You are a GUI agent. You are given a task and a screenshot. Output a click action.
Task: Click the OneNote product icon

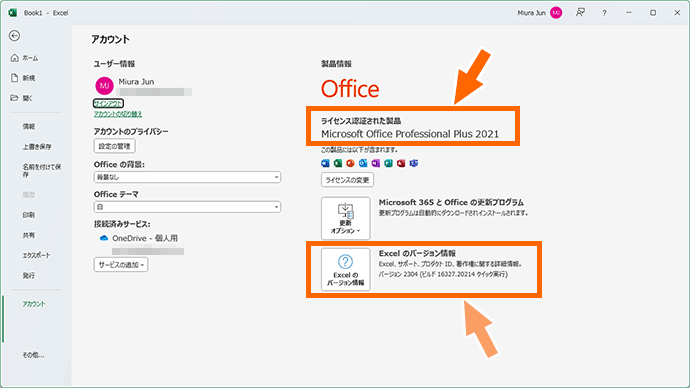[x=376, y=163]
